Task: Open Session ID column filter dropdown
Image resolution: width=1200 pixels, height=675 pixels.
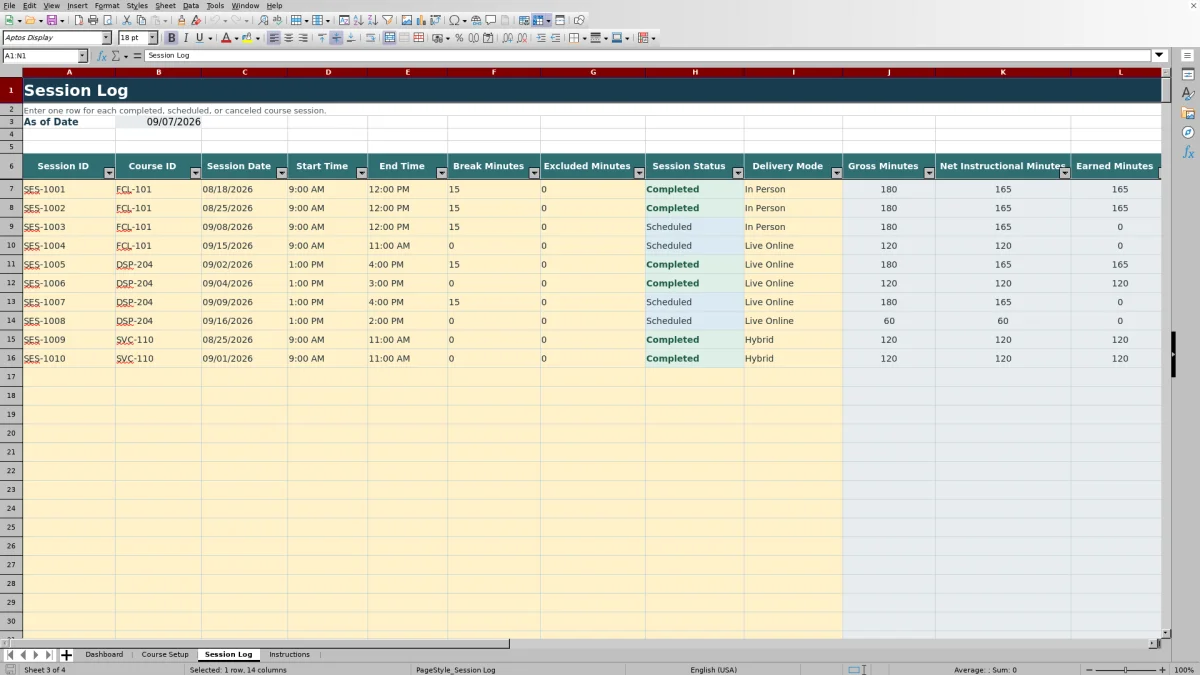Action: tap(109, 173)
